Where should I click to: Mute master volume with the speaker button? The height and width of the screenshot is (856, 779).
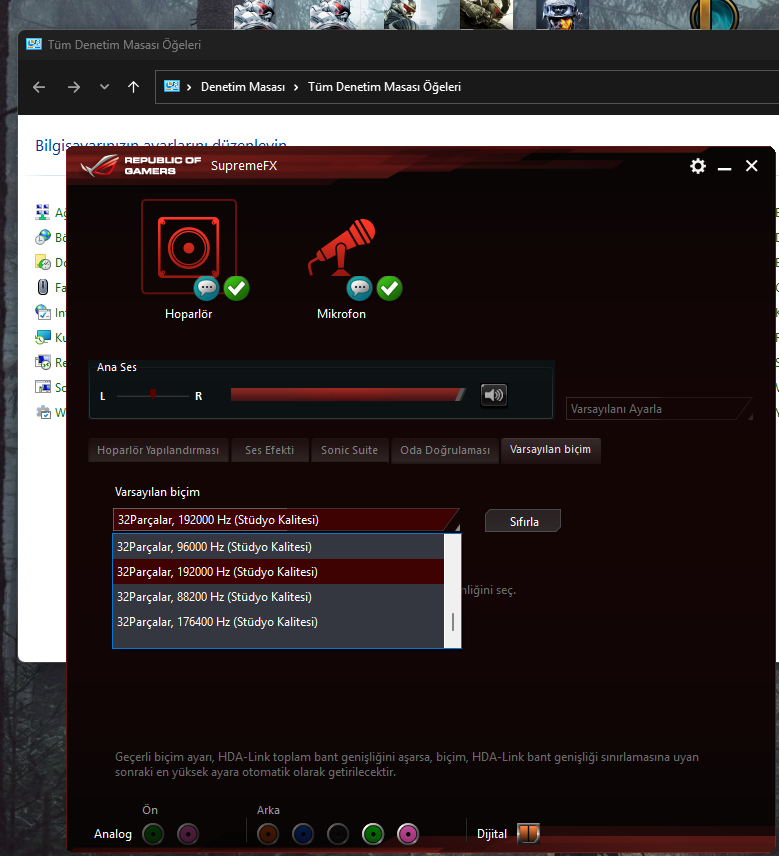tap(493, 395)
